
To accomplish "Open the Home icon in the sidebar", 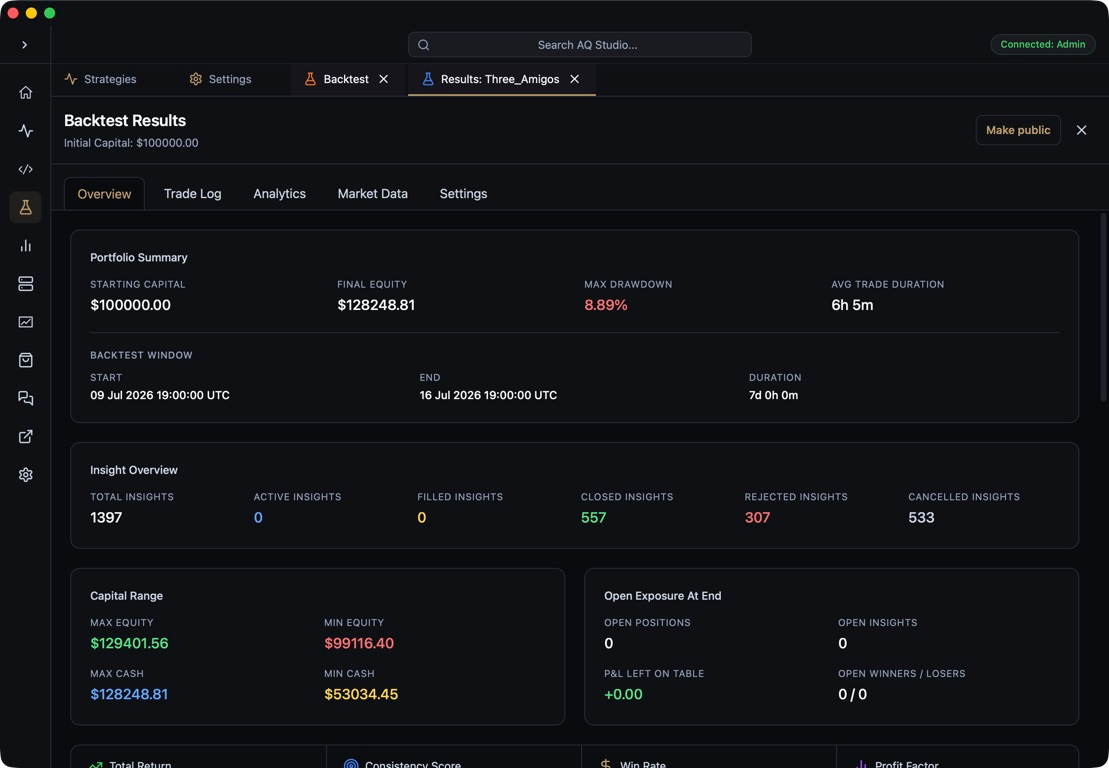I will (x=25, y=93).
